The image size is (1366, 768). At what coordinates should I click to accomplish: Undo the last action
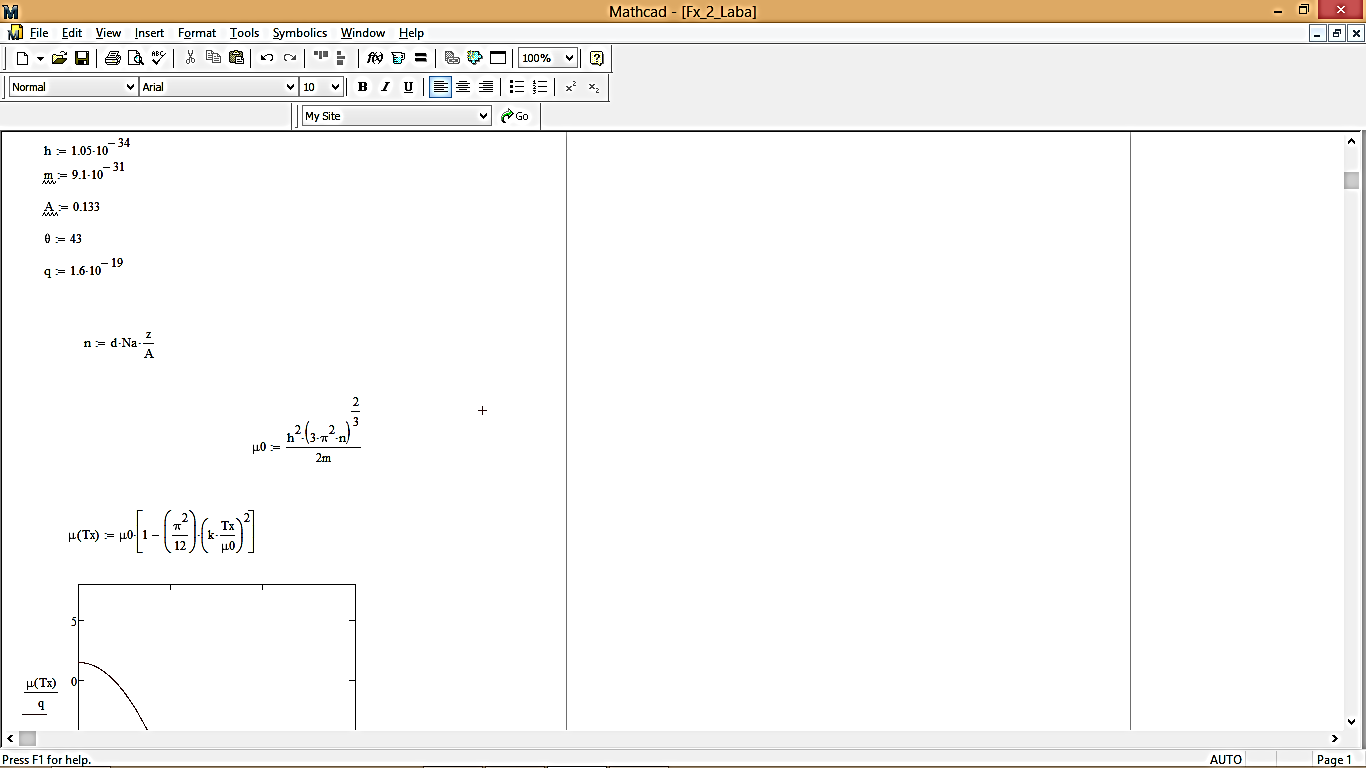pyautogui.click(x=267, y=58)
